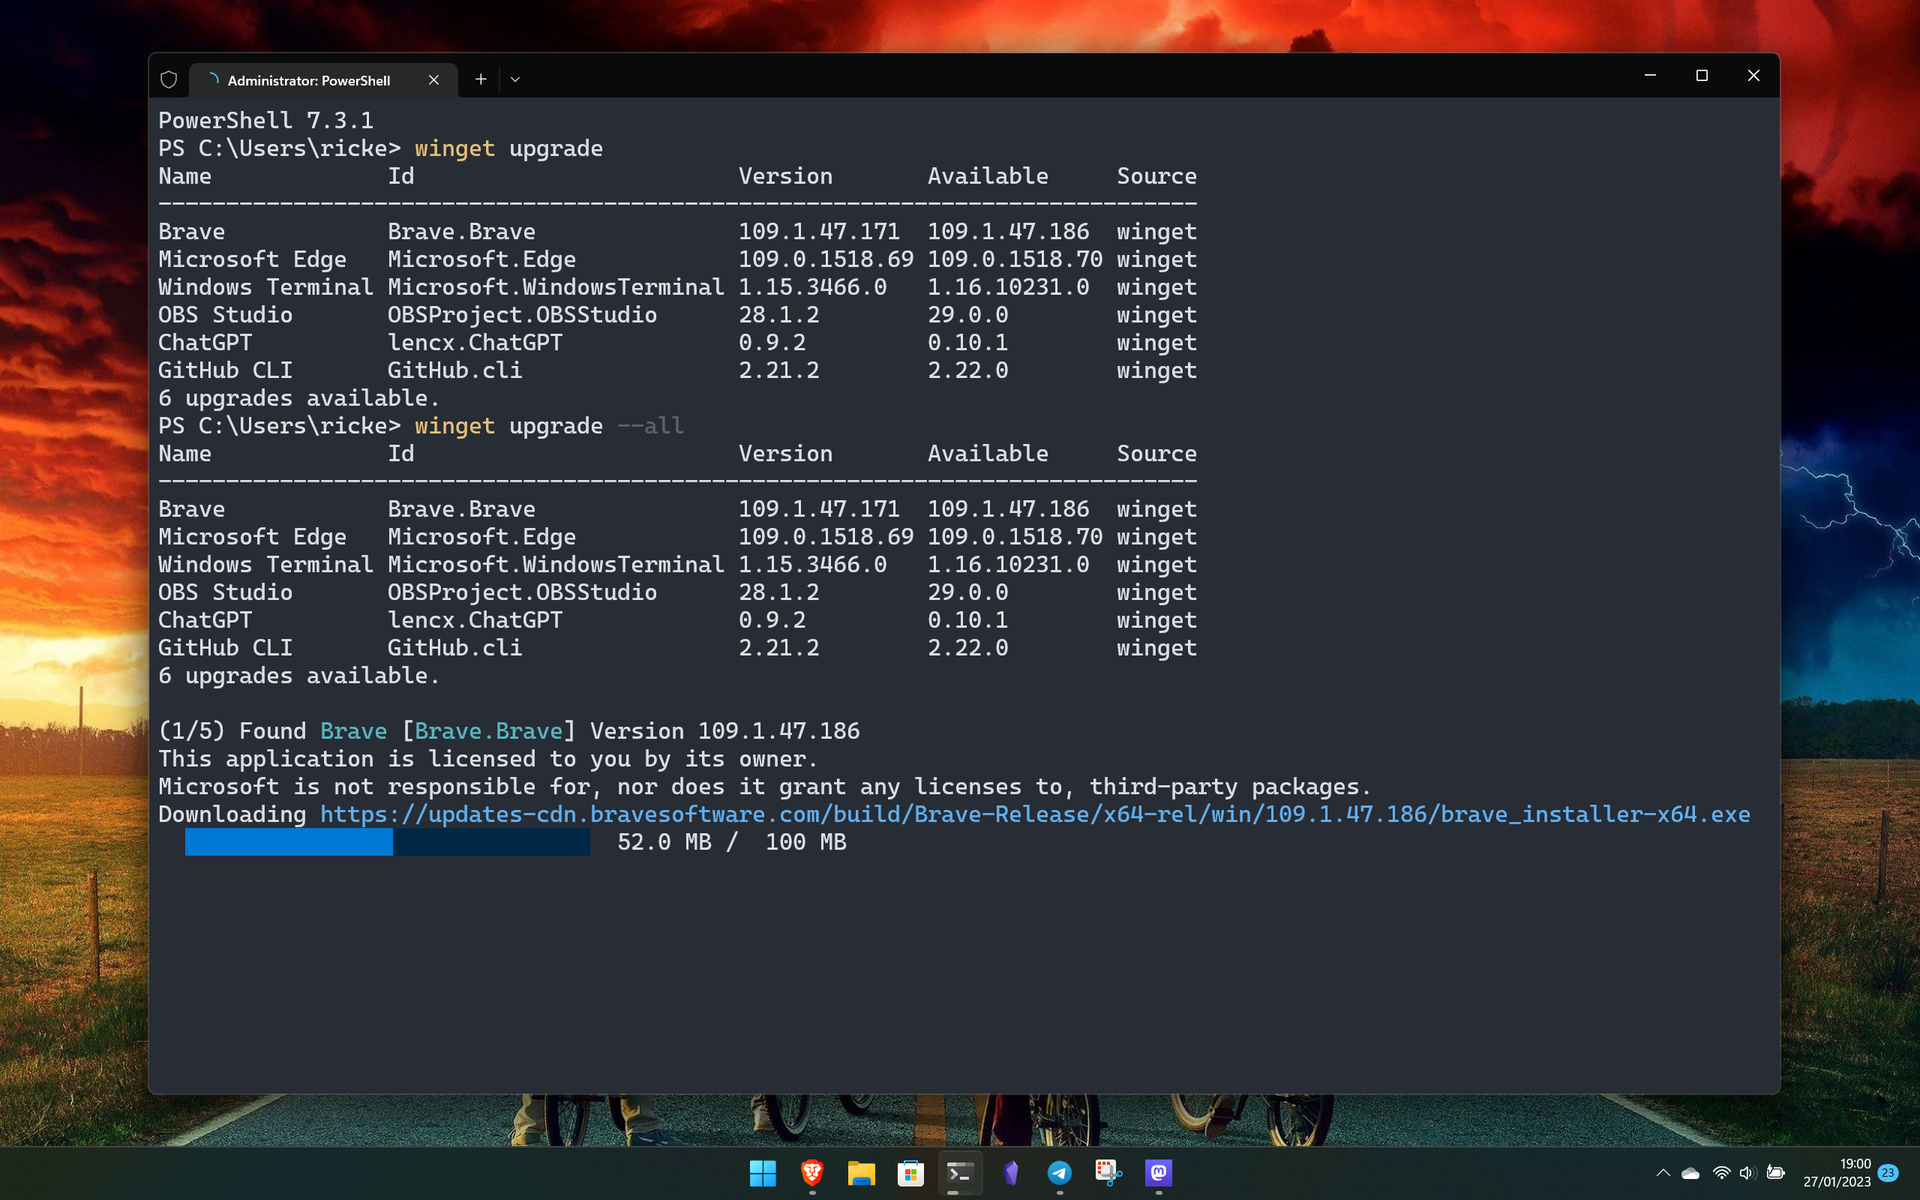Expand hidden icons in the system tray
Viewport: 1920px width, 1200px height.
point(1663,1173)
